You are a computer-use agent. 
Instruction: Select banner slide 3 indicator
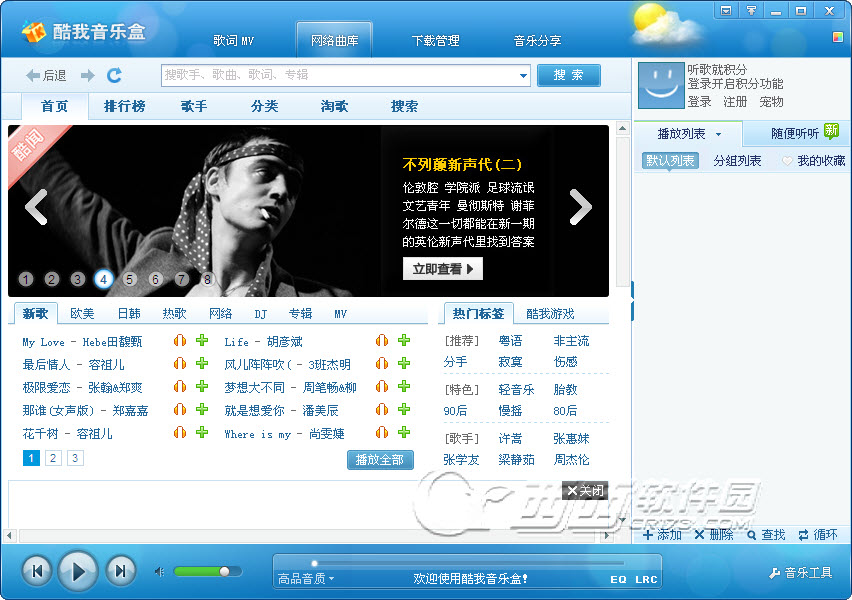78,279
